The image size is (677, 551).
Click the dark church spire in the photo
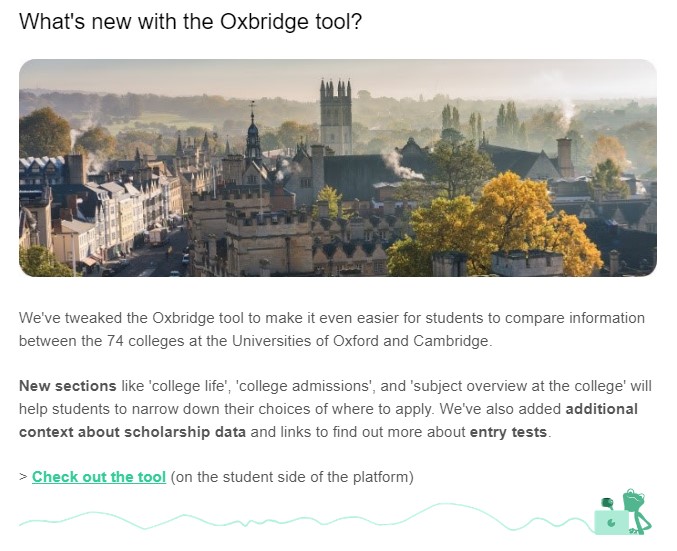(253, 132)
